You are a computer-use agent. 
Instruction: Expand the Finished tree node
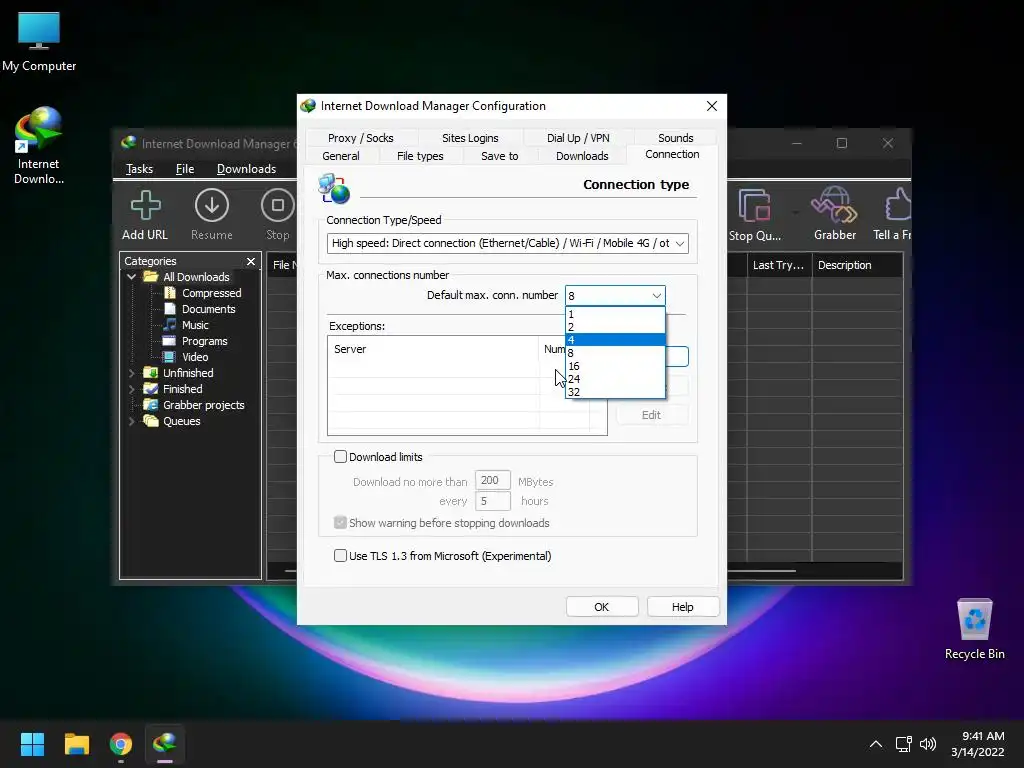131,389
